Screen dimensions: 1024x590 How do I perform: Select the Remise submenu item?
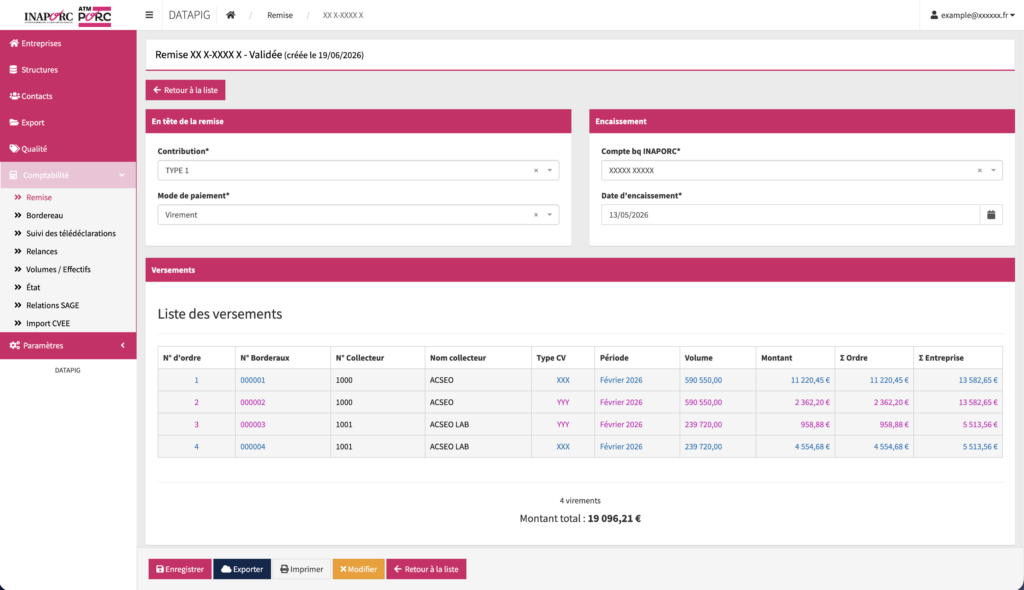(x=39, y=197)
